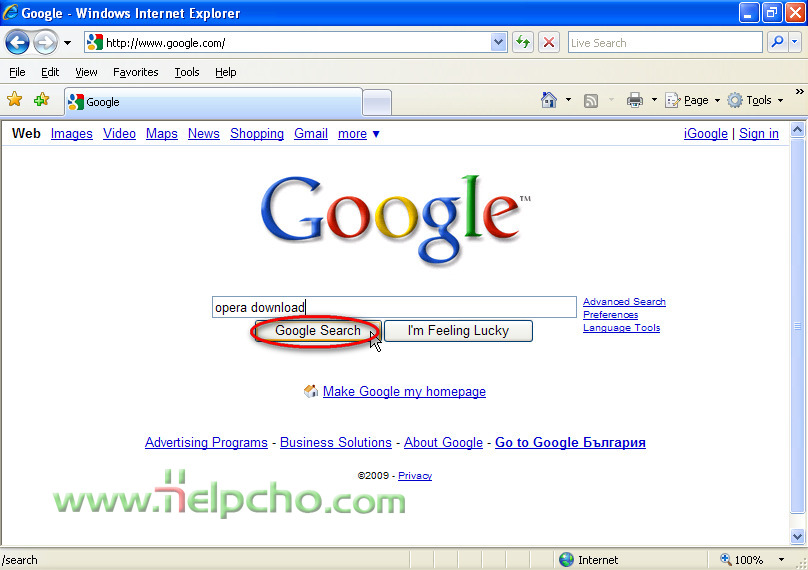Click the Back navigation arrow button
The width and height of the screenshot is (808, 570).
point(17,43)
